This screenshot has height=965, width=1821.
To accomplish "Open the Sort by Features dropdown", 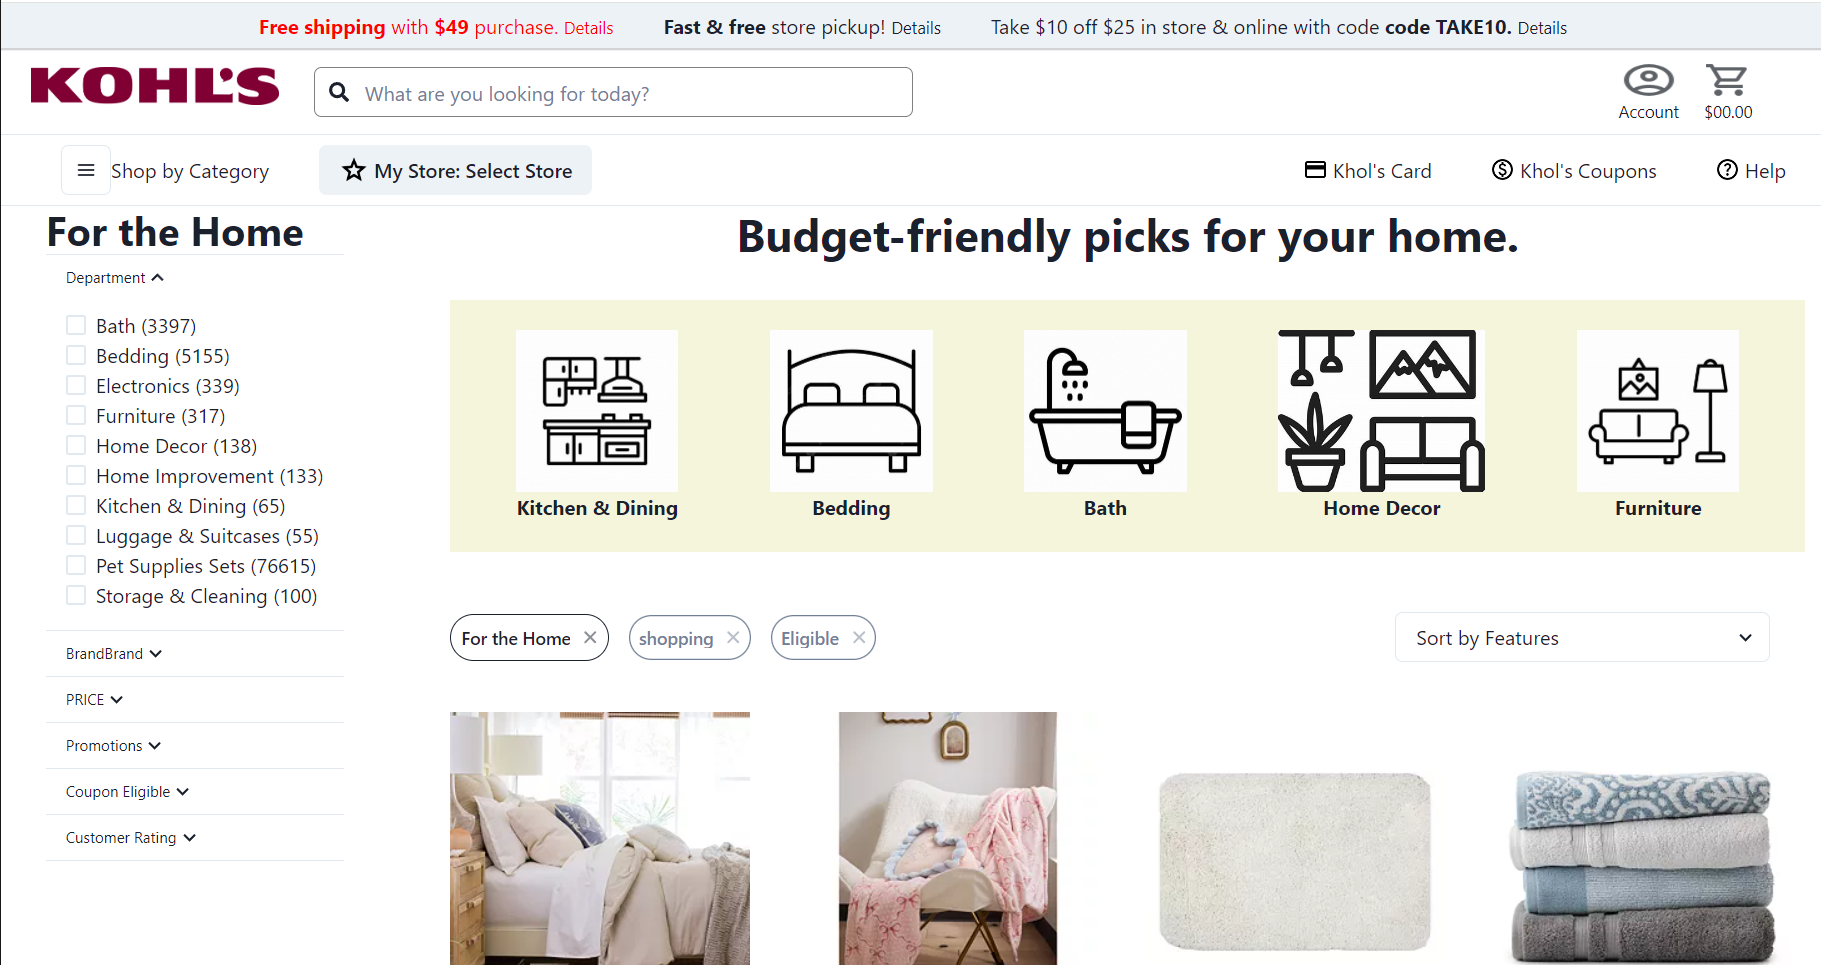I will coord(1582,637).
